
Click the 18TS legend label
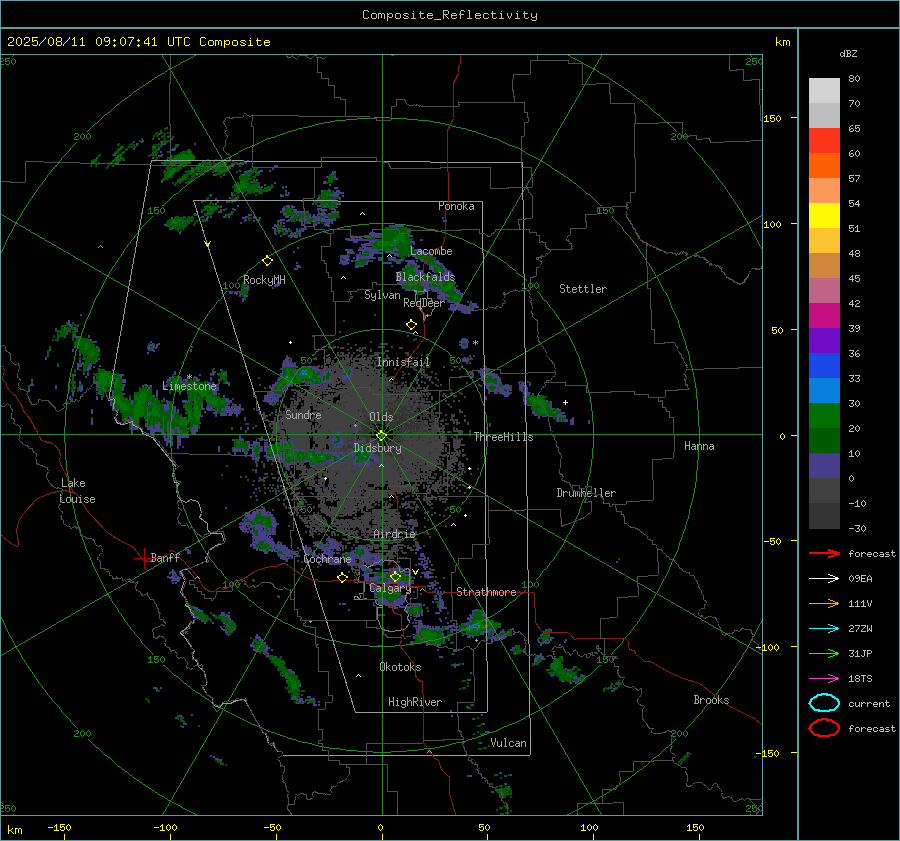point(860,679)
